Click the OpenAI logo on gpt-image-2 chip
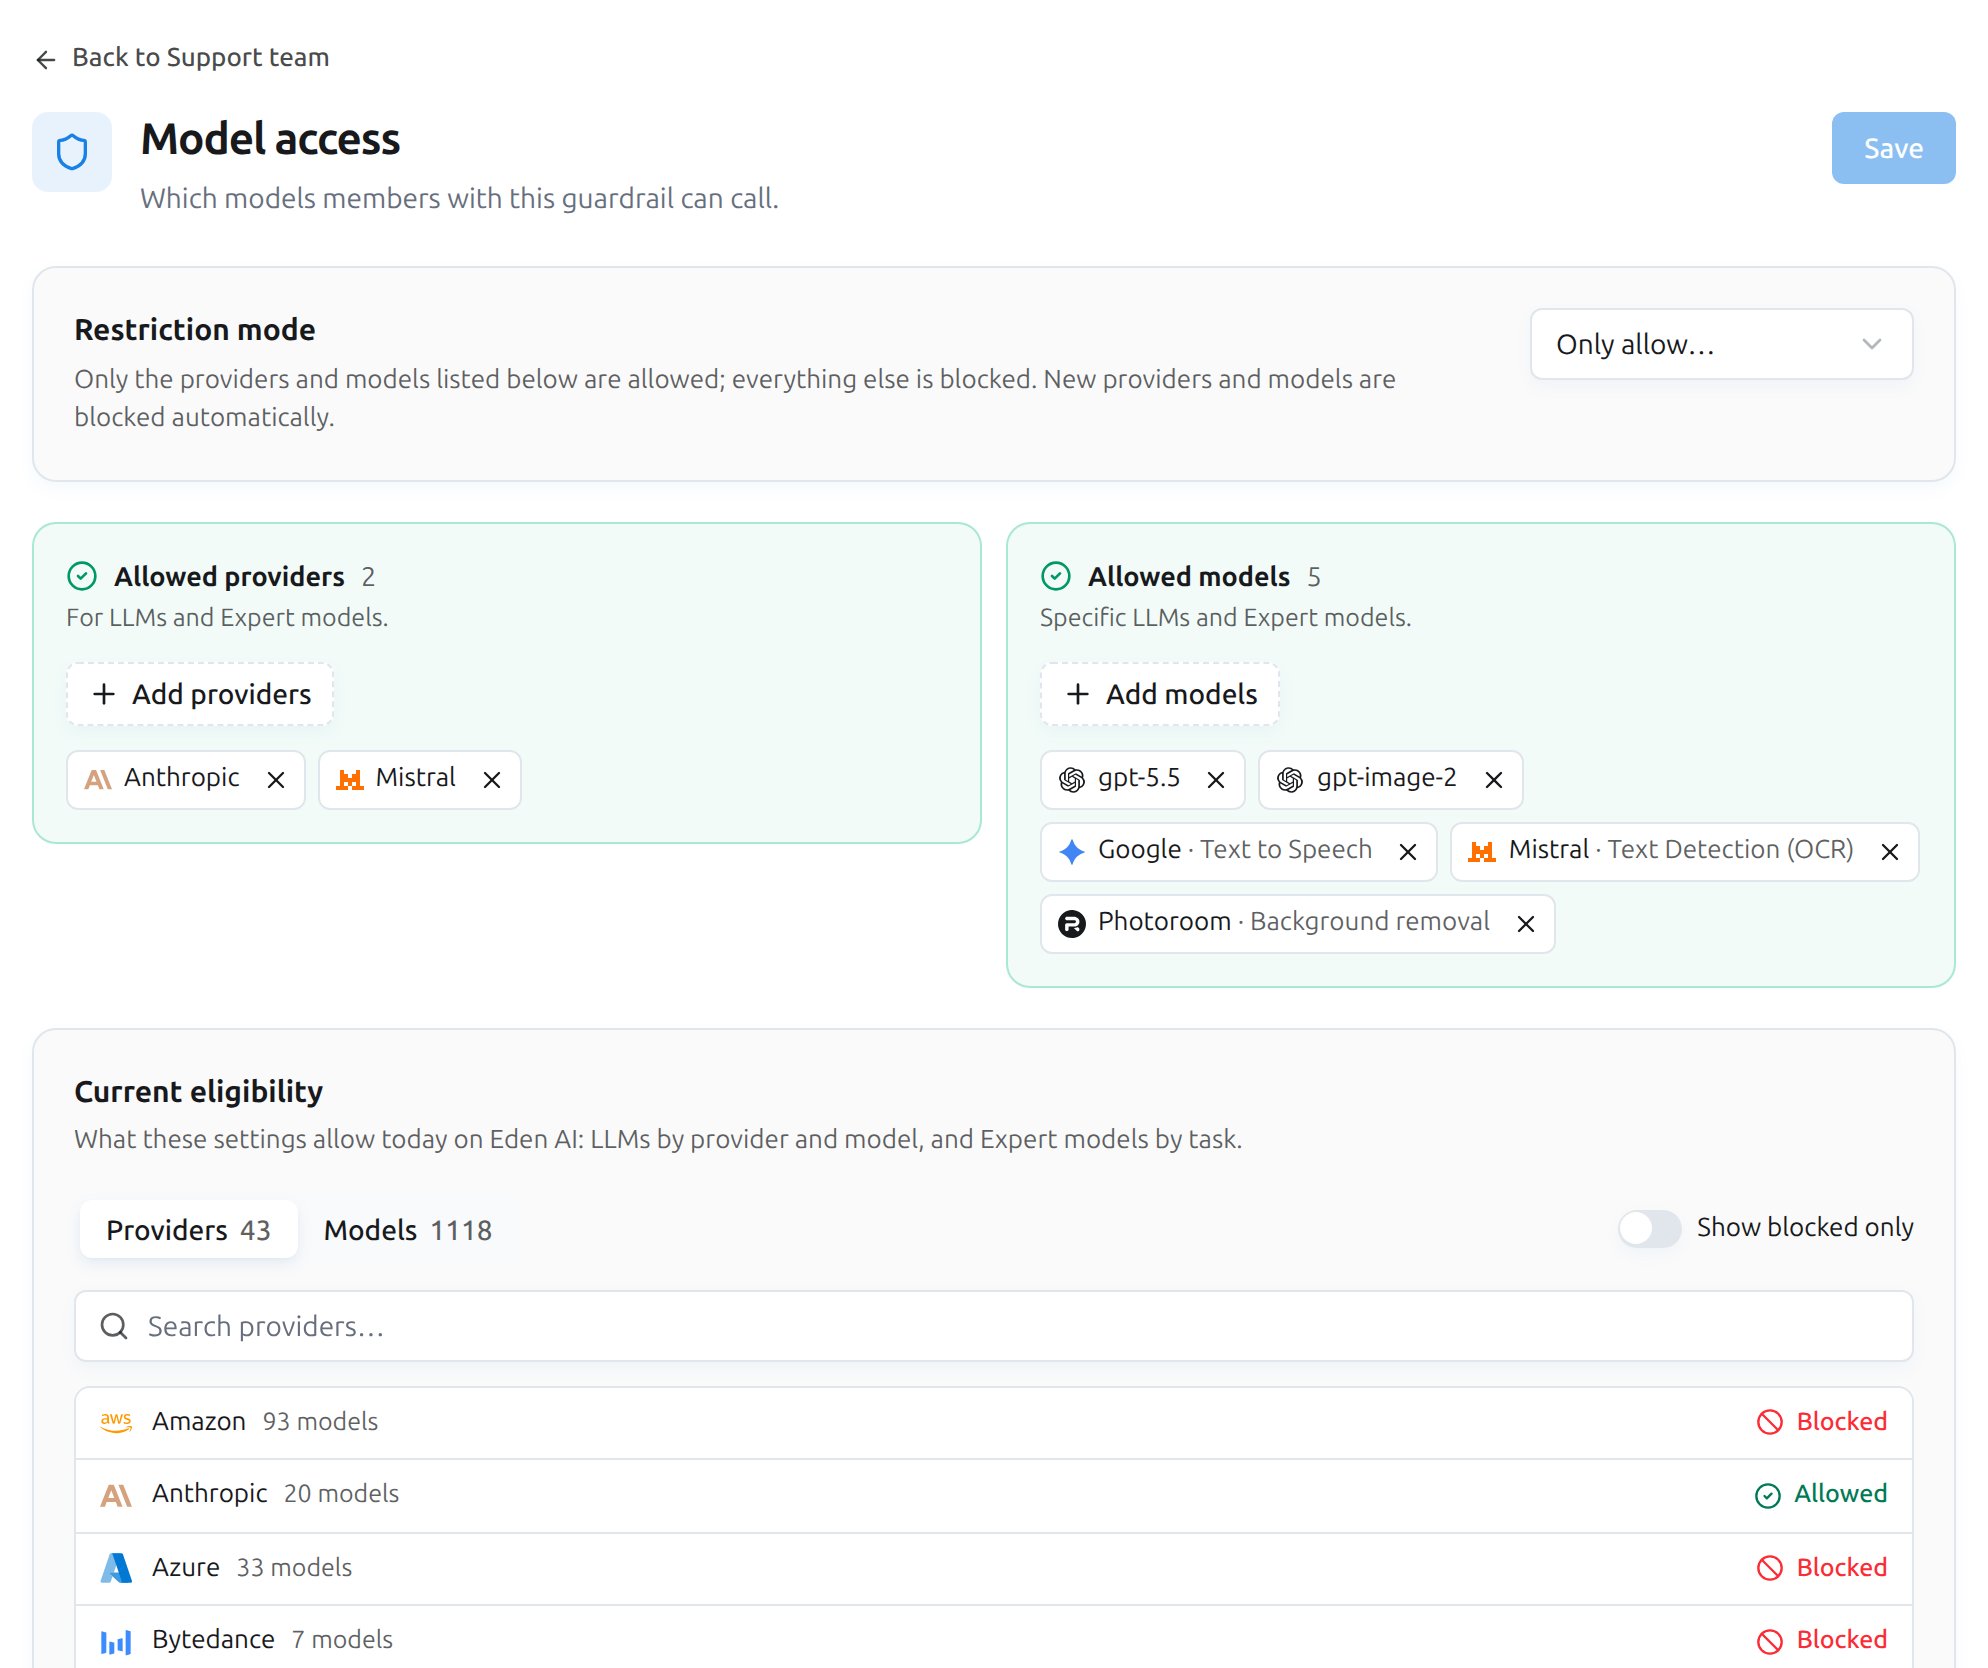The width and height of the screenshot is (1988, 1668). click(1290, 780)
